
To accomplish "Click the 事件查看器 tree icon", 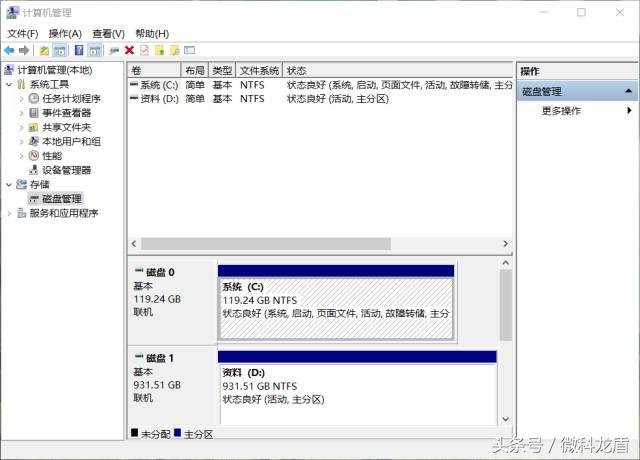I will (x=34, y=113).
